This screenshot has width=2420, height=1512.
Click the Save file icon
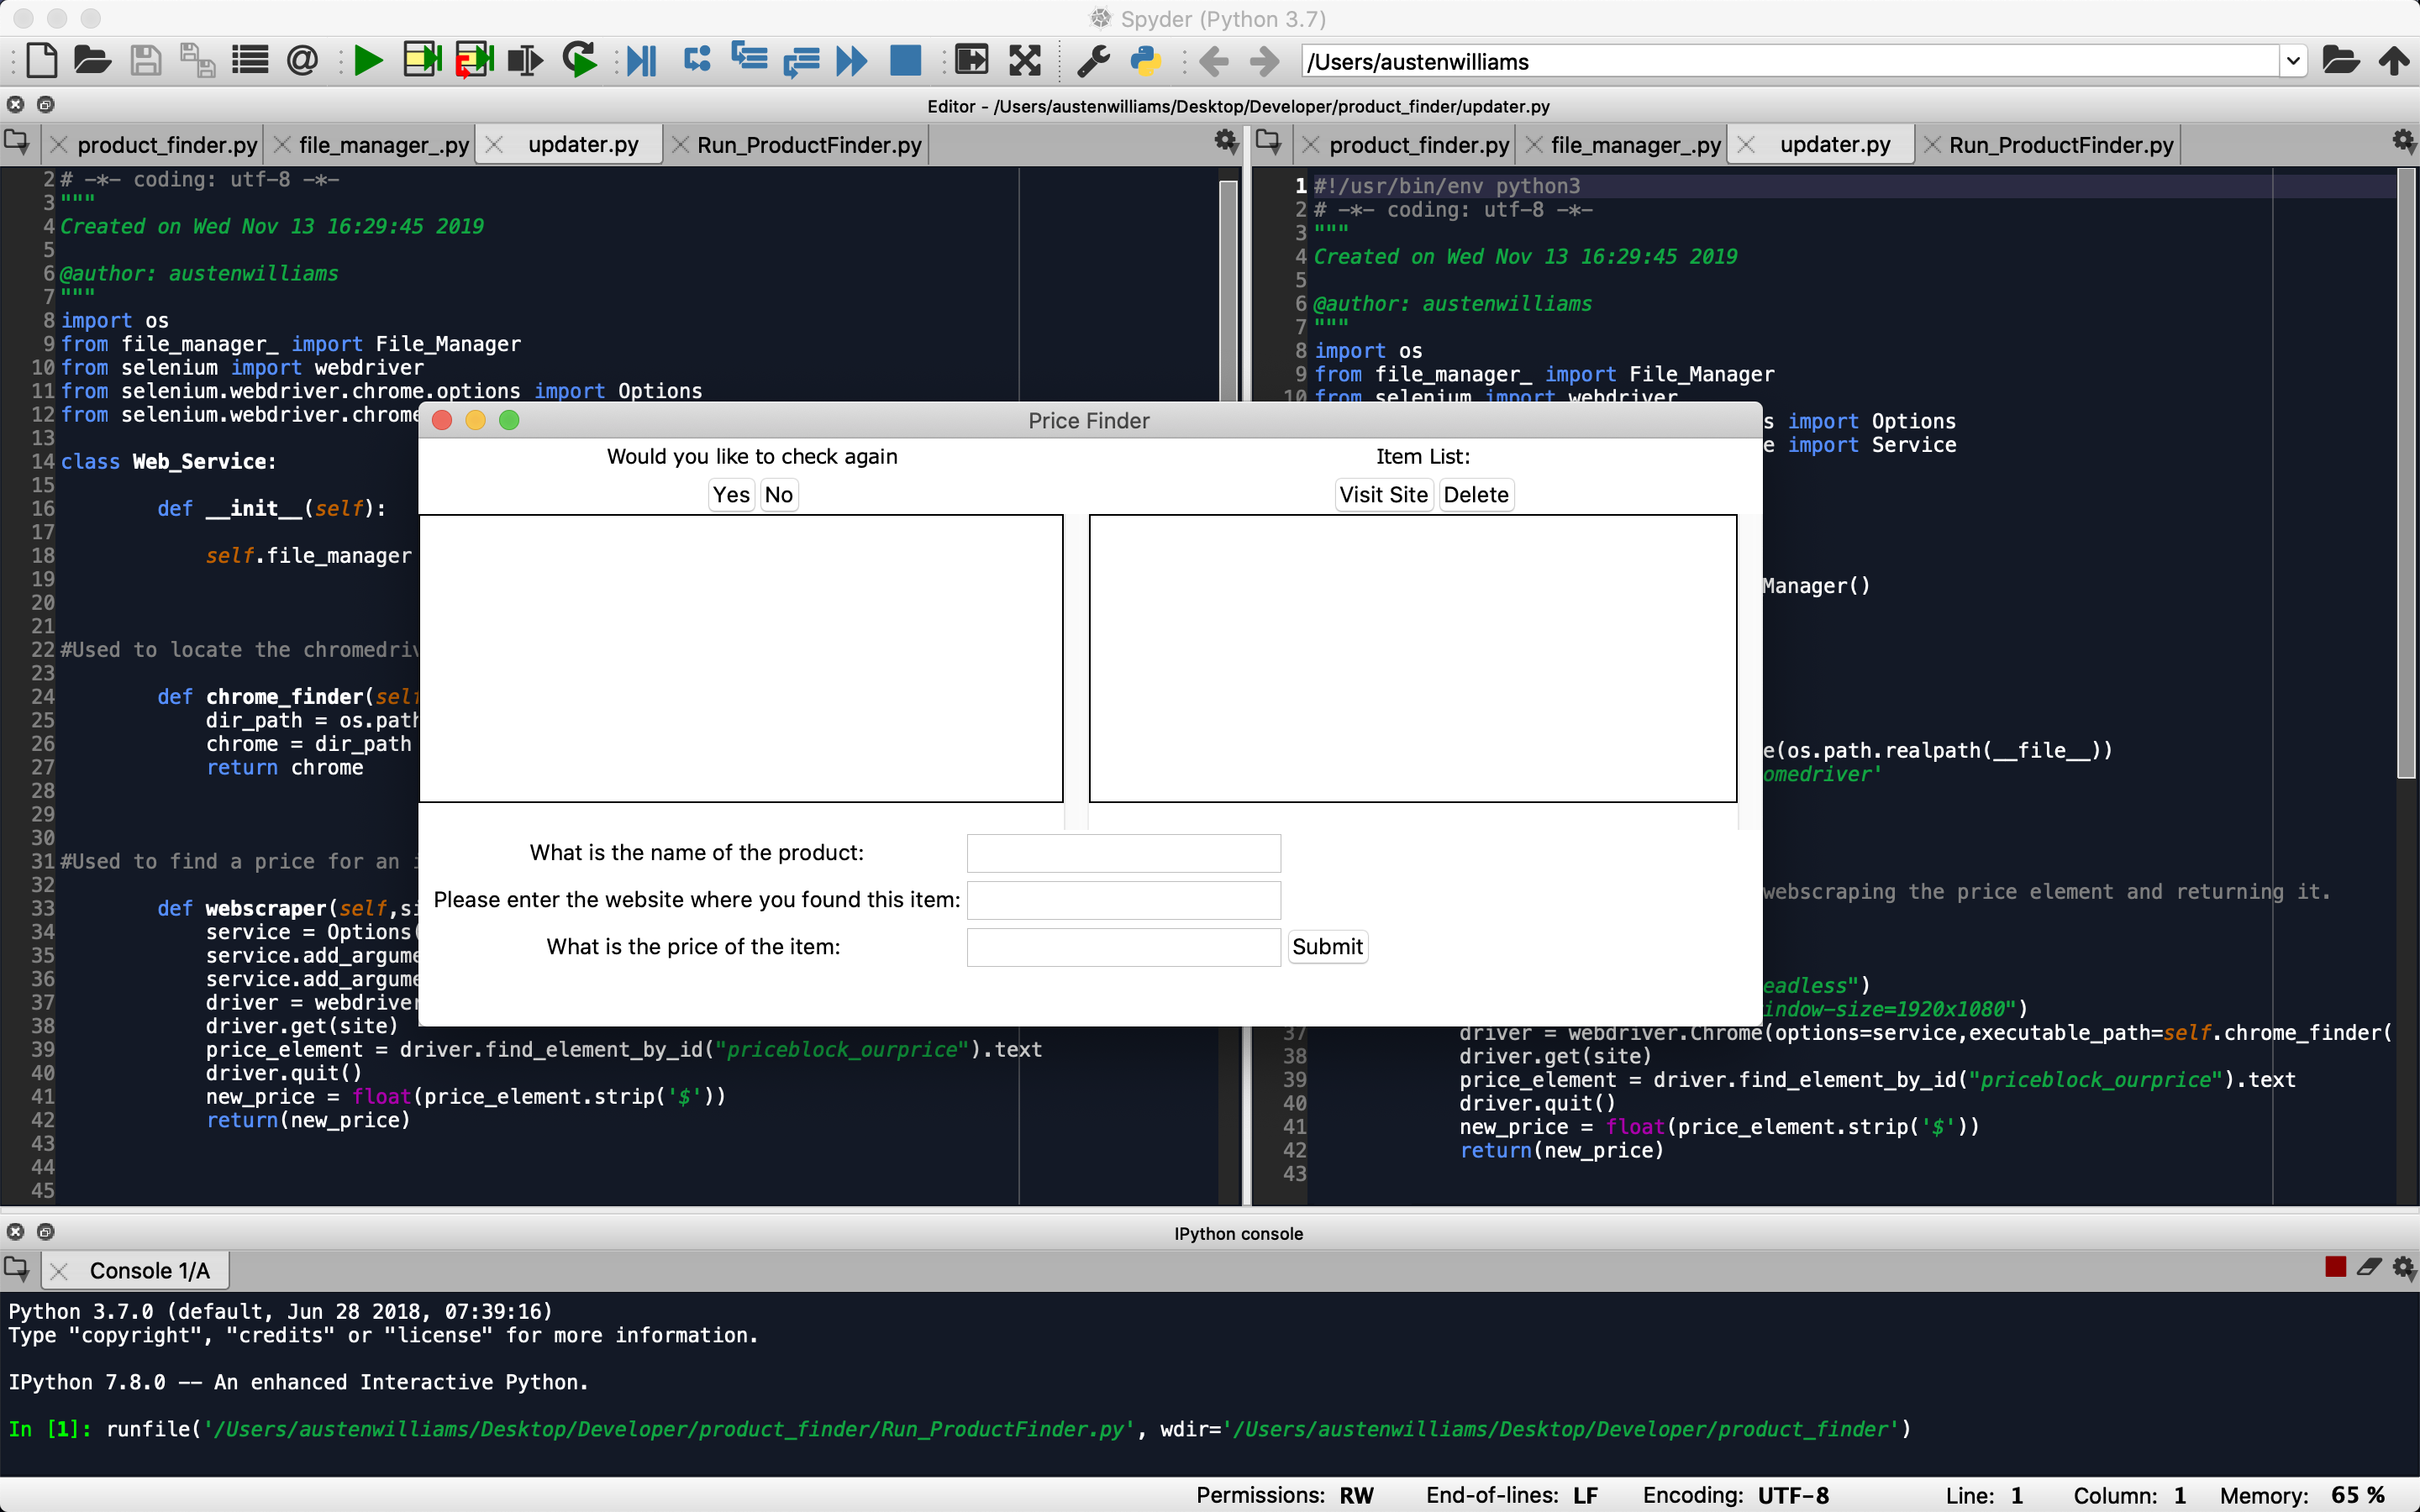pyautogui.click(x=145, y=61)
